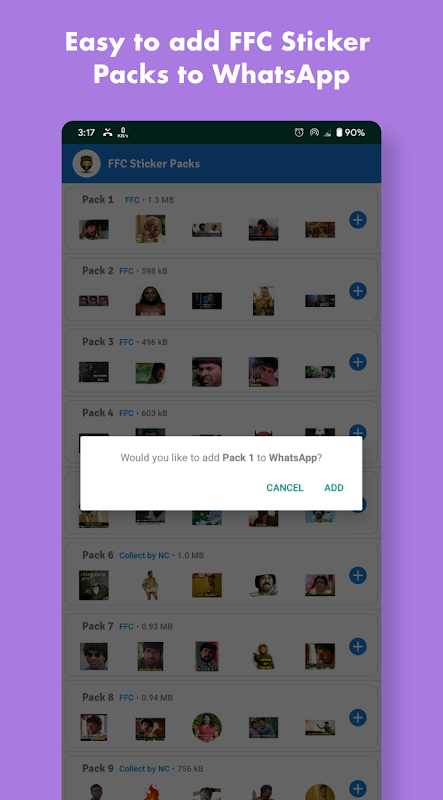Open second sticker thumbnail in Pack 2

tap(150, 301)
